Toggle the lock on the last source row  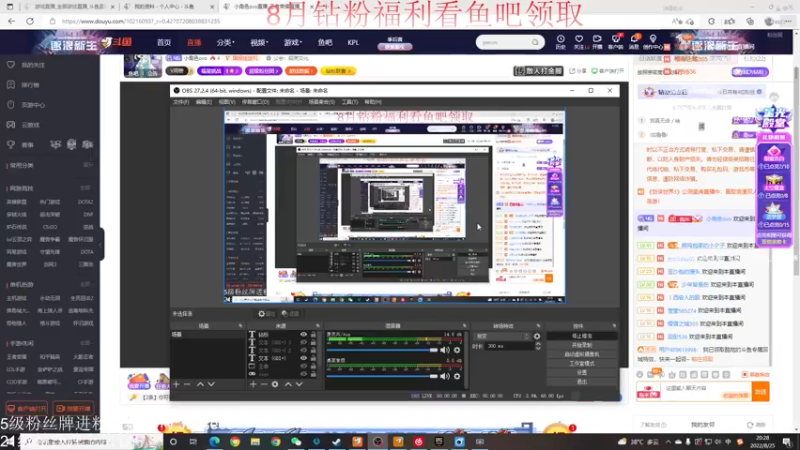pyautogui.click(x=313, y=374)
